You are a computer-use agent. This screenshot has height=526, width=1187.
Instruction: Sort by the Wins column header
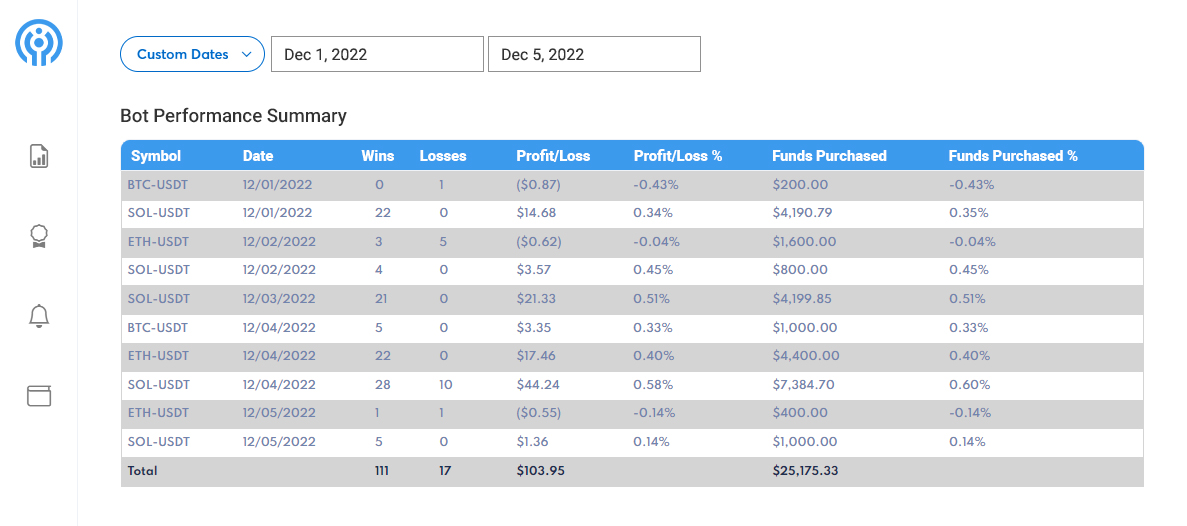tap(378, 156)
